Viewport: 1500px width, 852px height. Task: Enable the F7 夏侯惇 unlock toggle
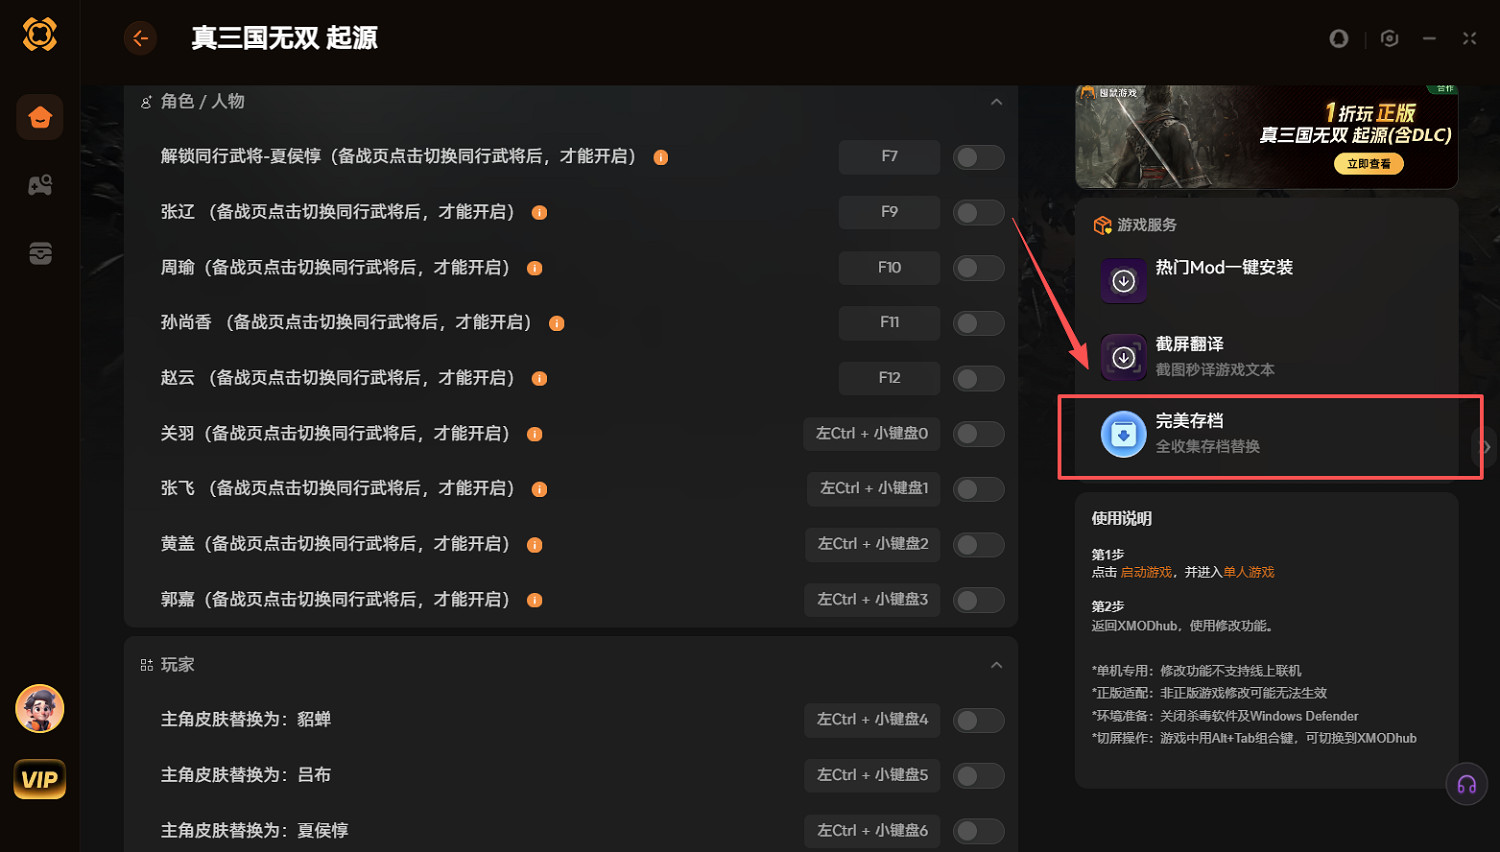click(x=978, y=157)
